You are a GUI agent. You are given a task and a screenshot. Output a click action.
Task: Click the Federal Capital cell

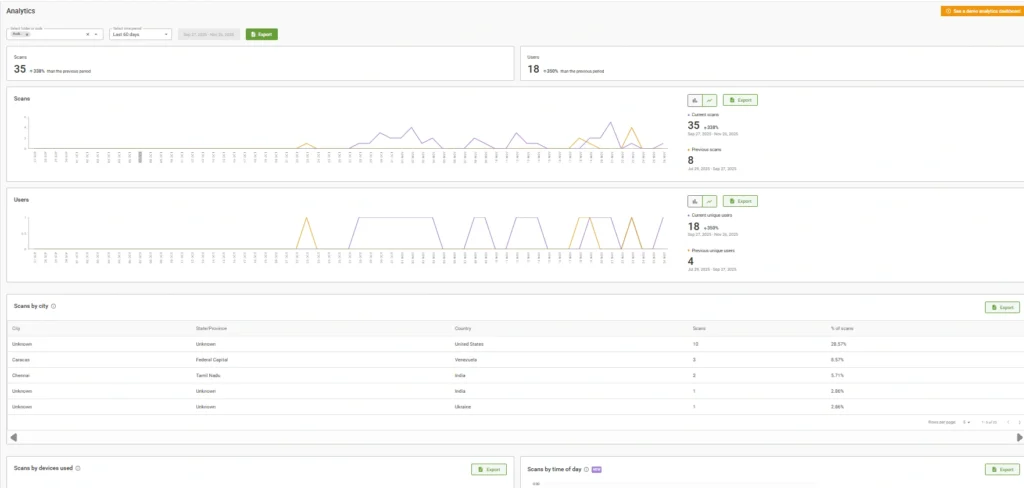tap(212, 359)
